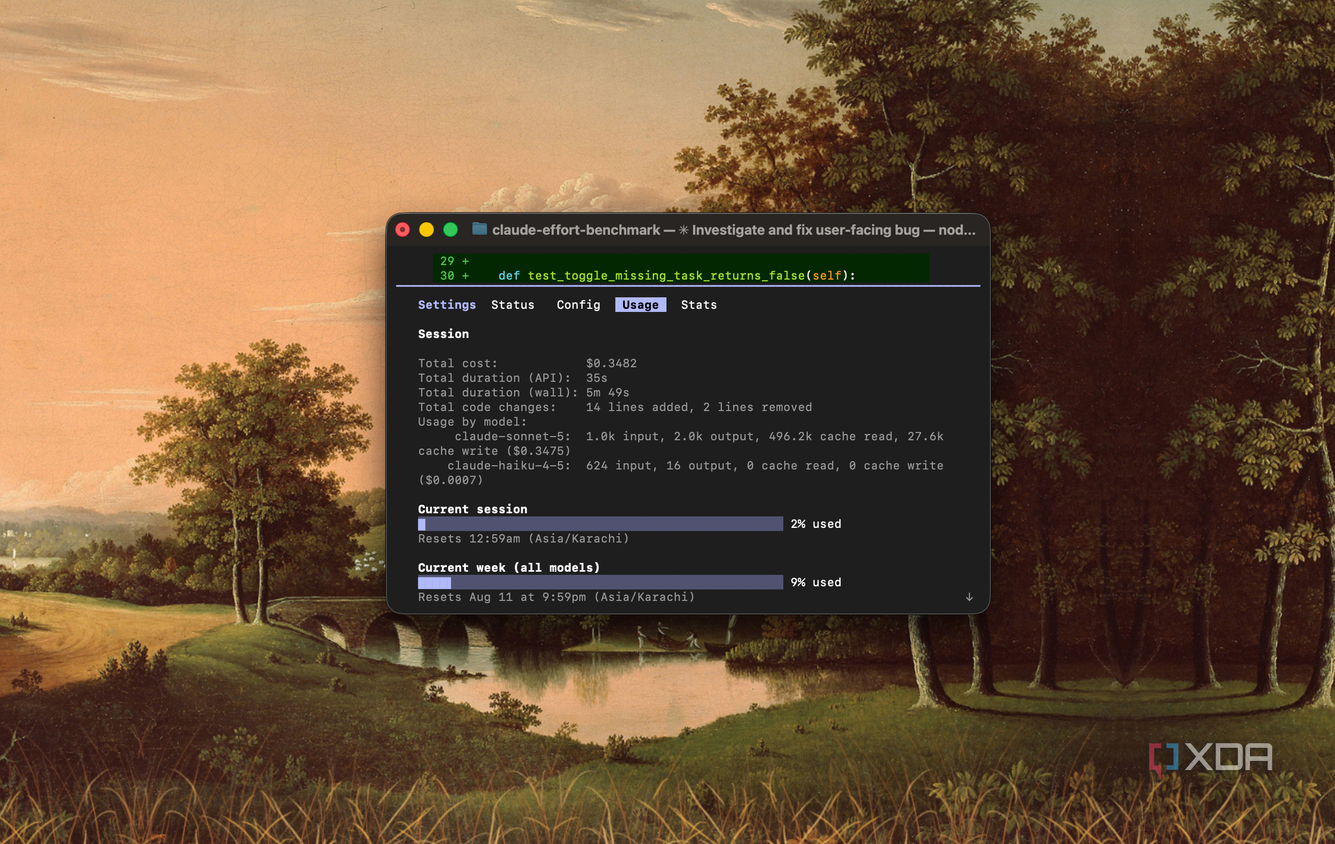This screenshot has height=844, width=1335.
Task: Switch to the Status tab
Action: pos(513,305)
